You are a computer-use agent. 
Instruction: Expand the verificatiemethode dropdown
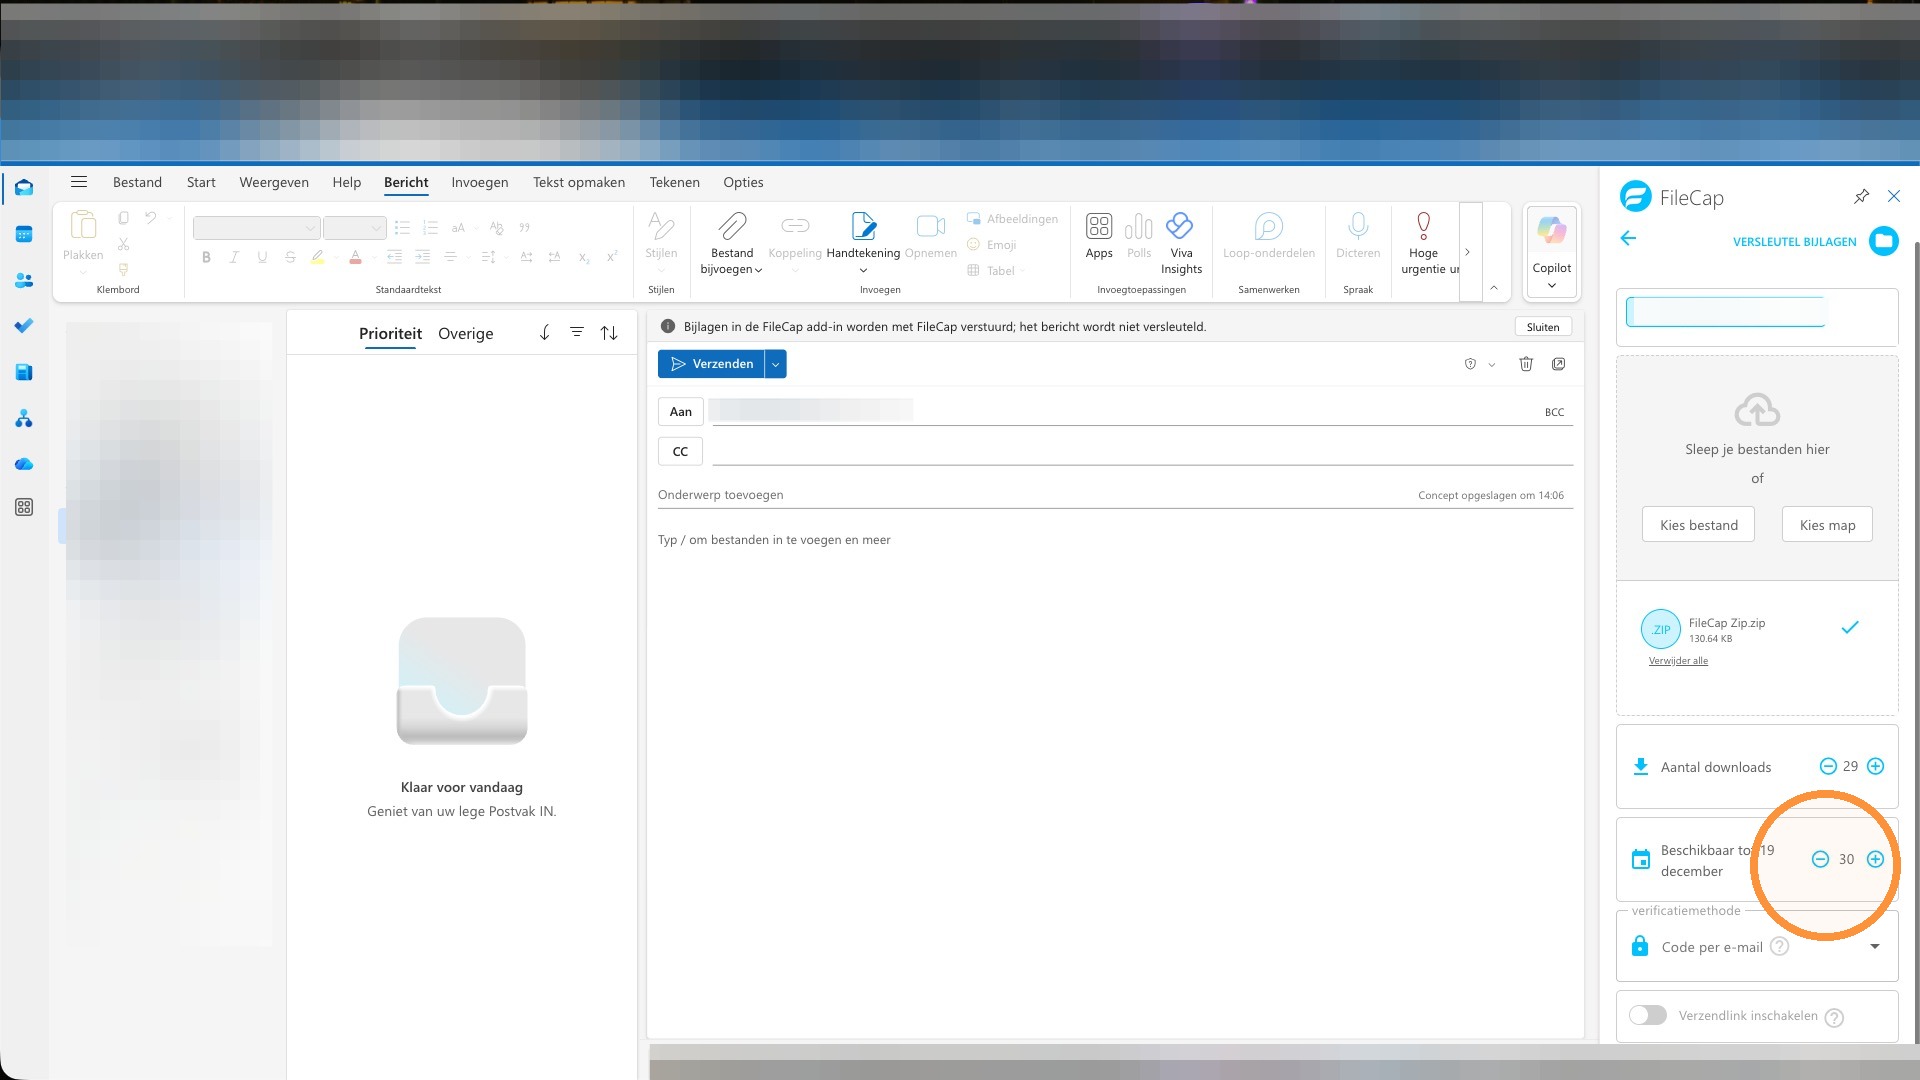[1875, 947]
